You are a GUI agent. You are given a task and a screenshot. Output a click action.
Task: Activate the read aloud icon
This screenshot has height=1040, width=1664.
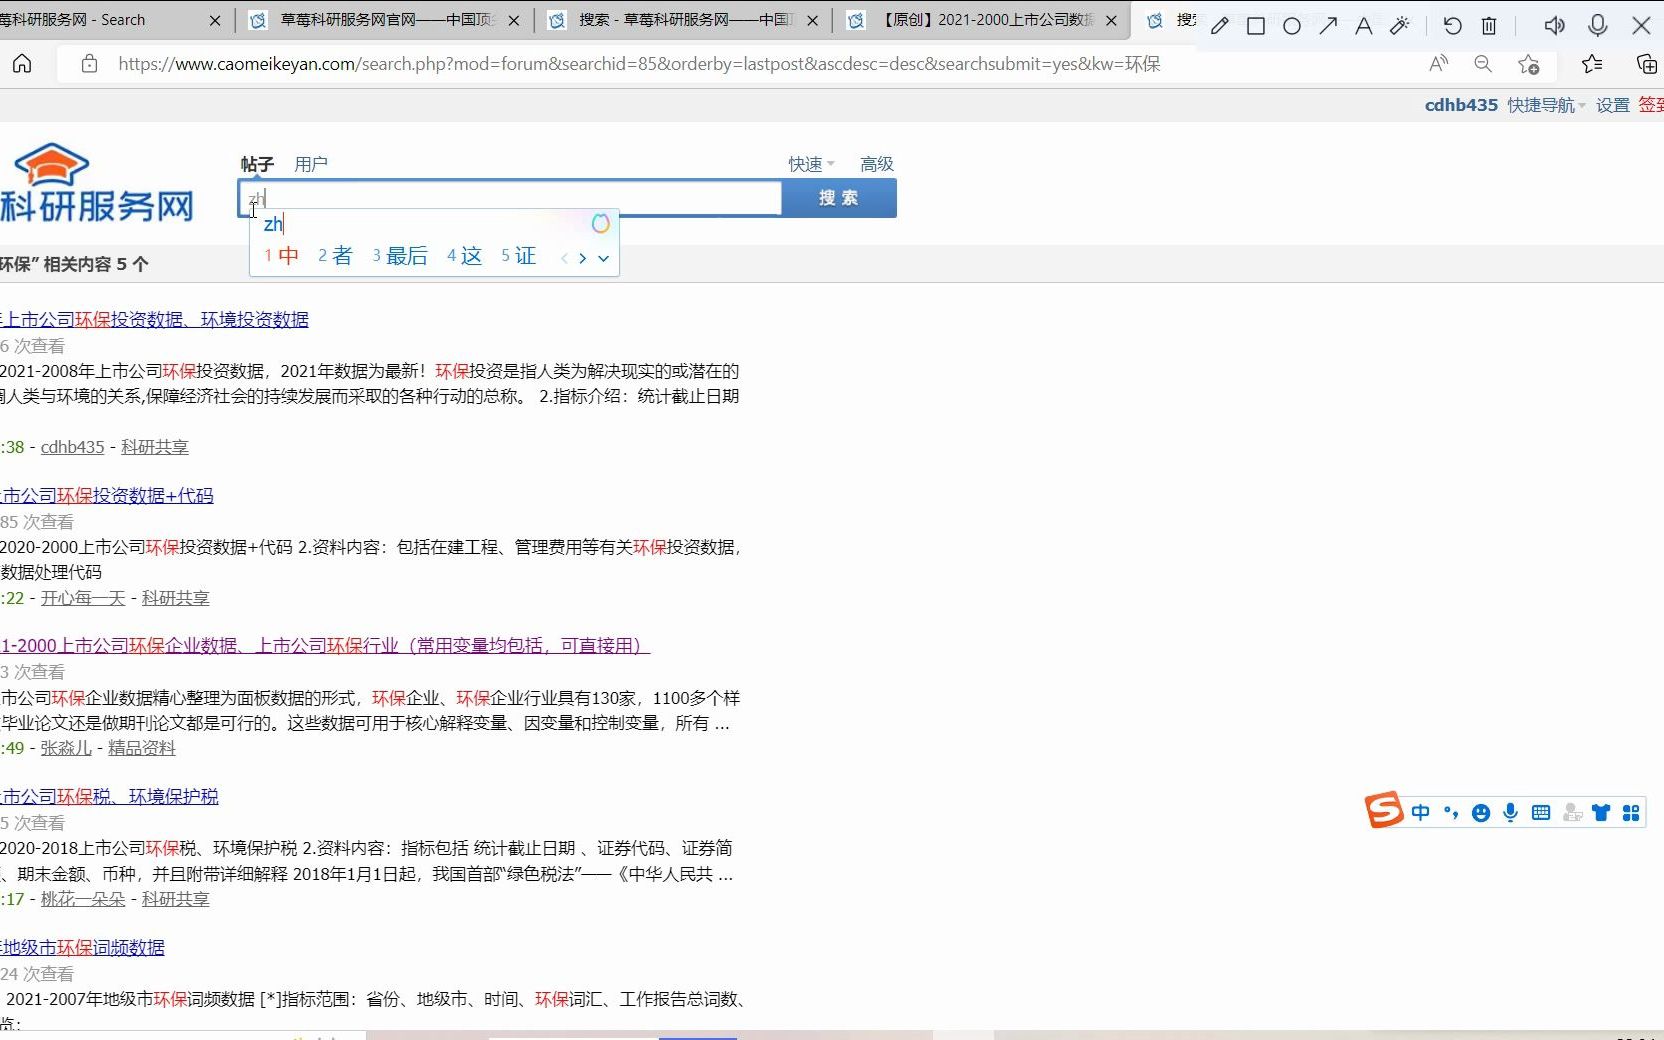(1439, 64)
